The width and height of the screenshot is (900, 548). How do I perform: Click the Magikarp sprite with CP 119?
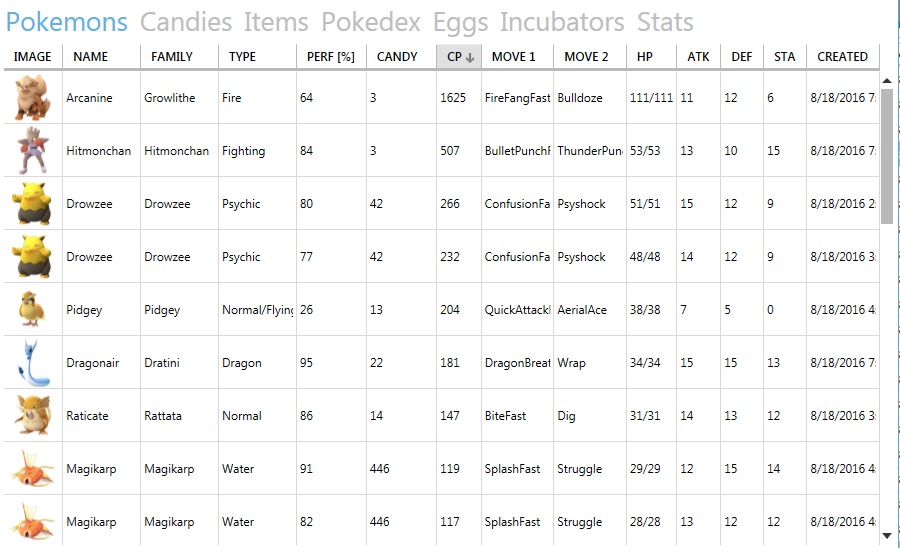(33, 469)
